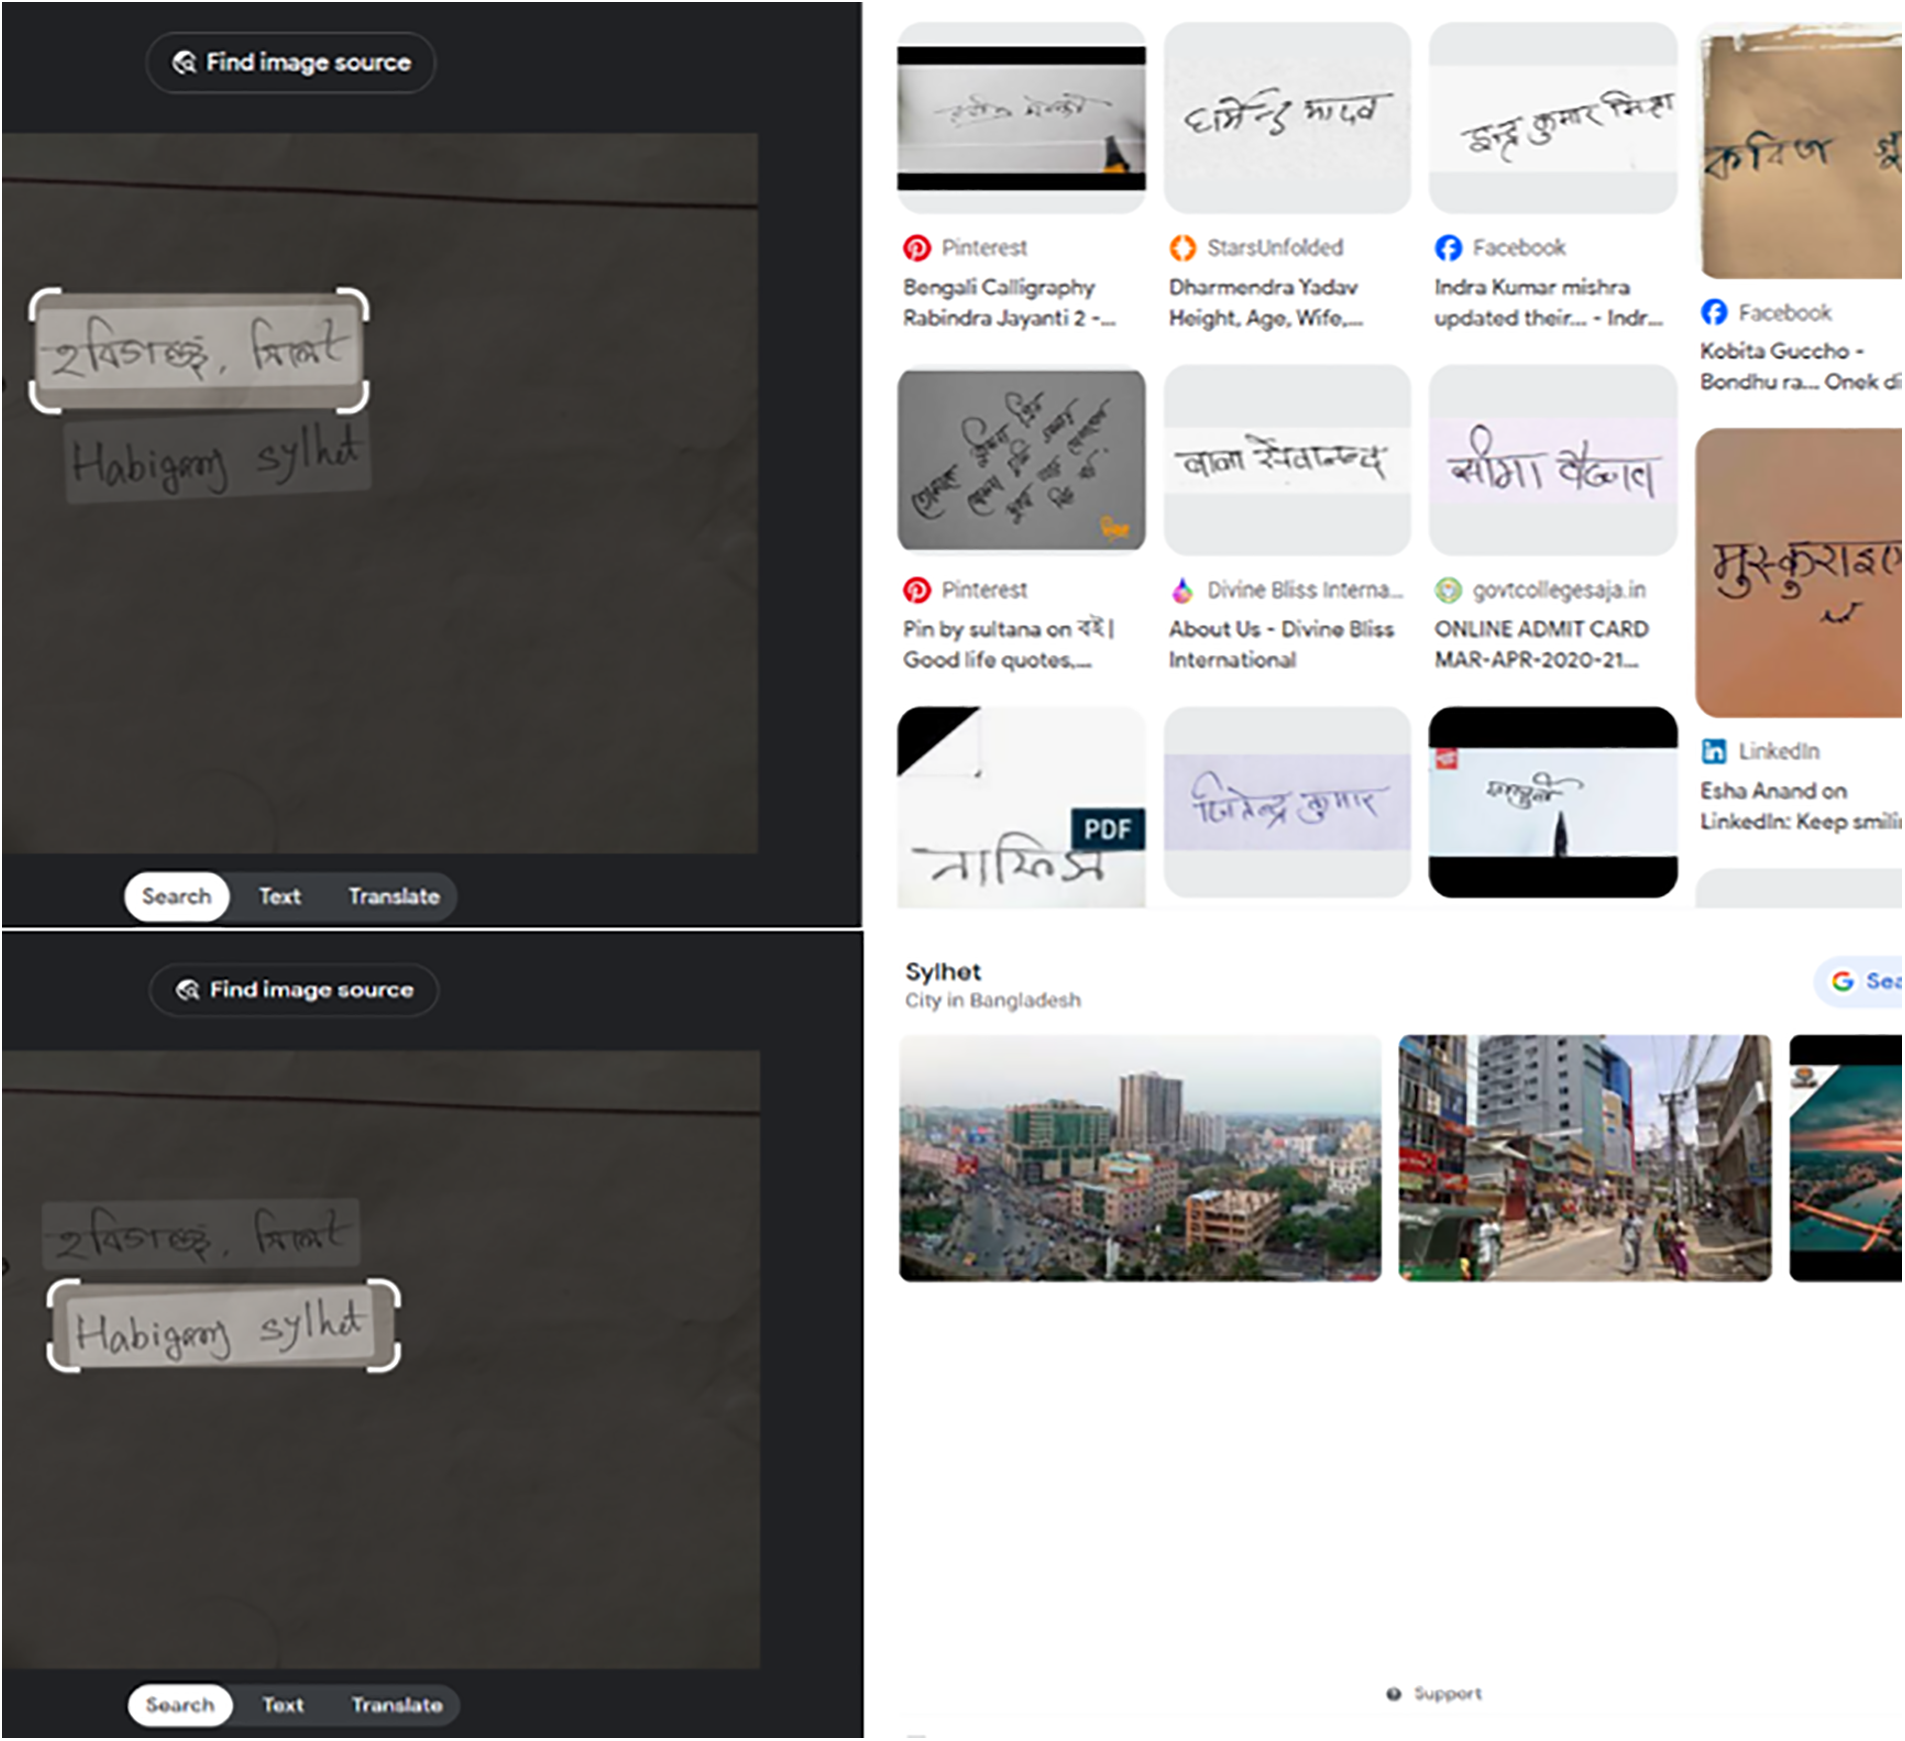Open Translate tab in bottom panel
This screenshot has height=1741, width=1905.
(x=396, y=1705)
